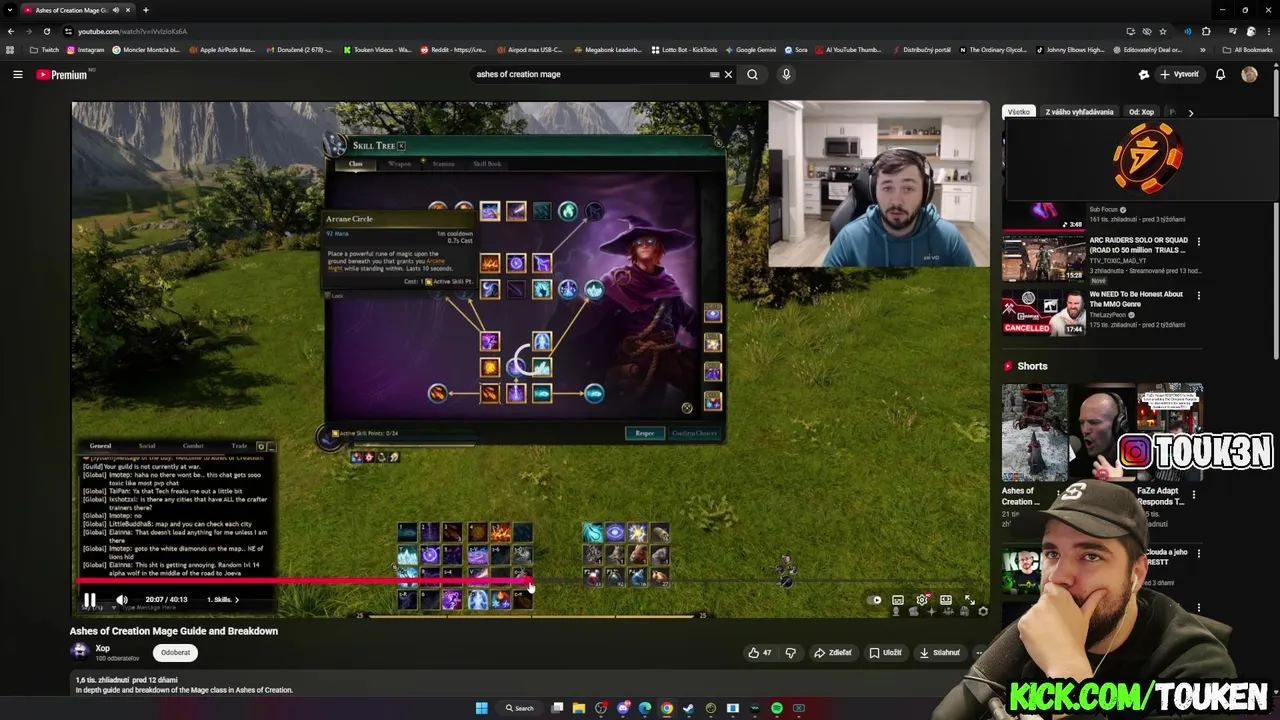Screen dimensions: 1280x720
Task: Open options for the MMO Genre video
Action: tap(1198, 295)
